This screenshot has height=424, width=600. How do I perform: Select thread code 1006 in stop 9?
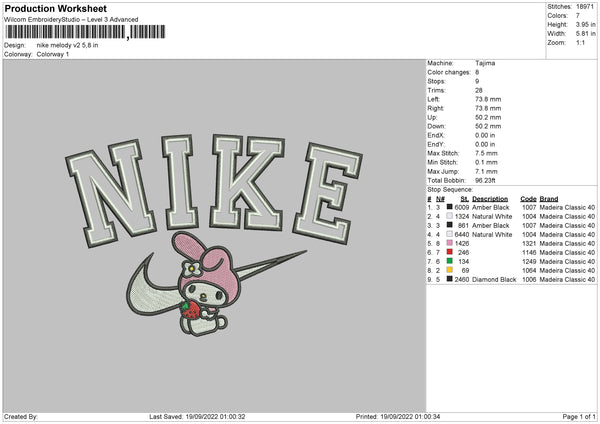pos(529,280)
